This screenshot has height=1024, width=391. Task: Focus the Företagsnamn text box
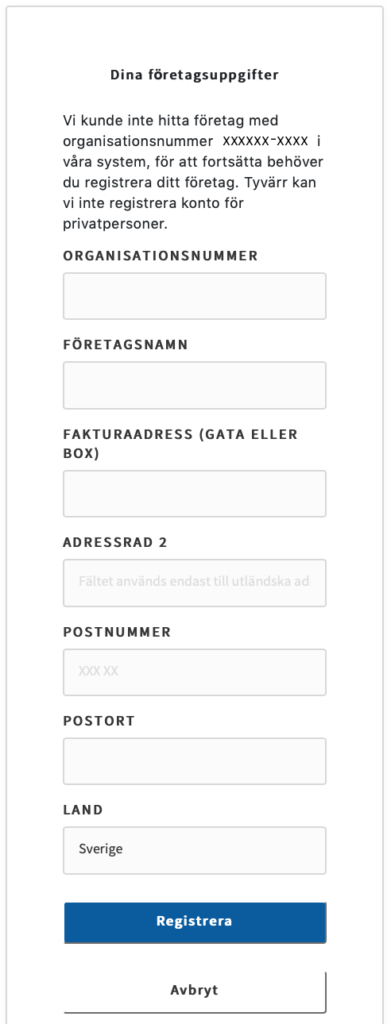pyautogui.click(x=195, y=385)
